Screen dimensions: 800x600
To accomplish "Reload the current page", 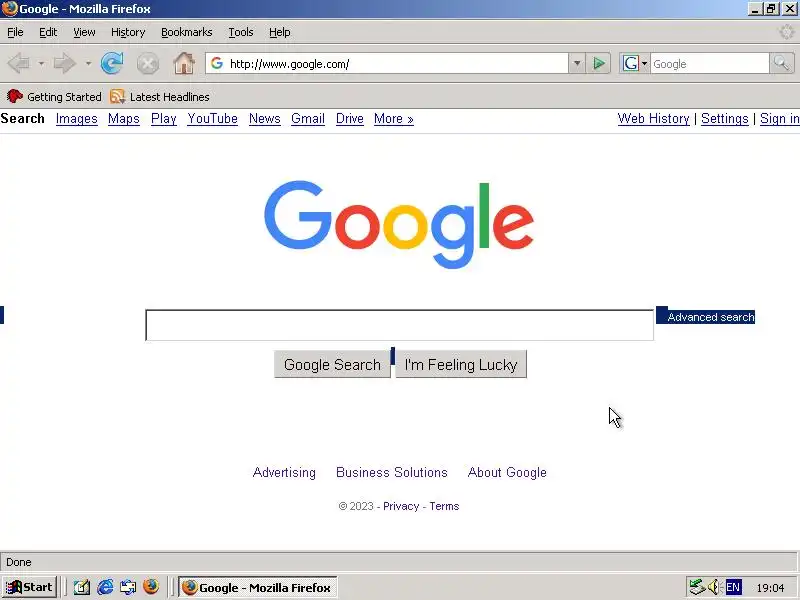I will 112,63.
